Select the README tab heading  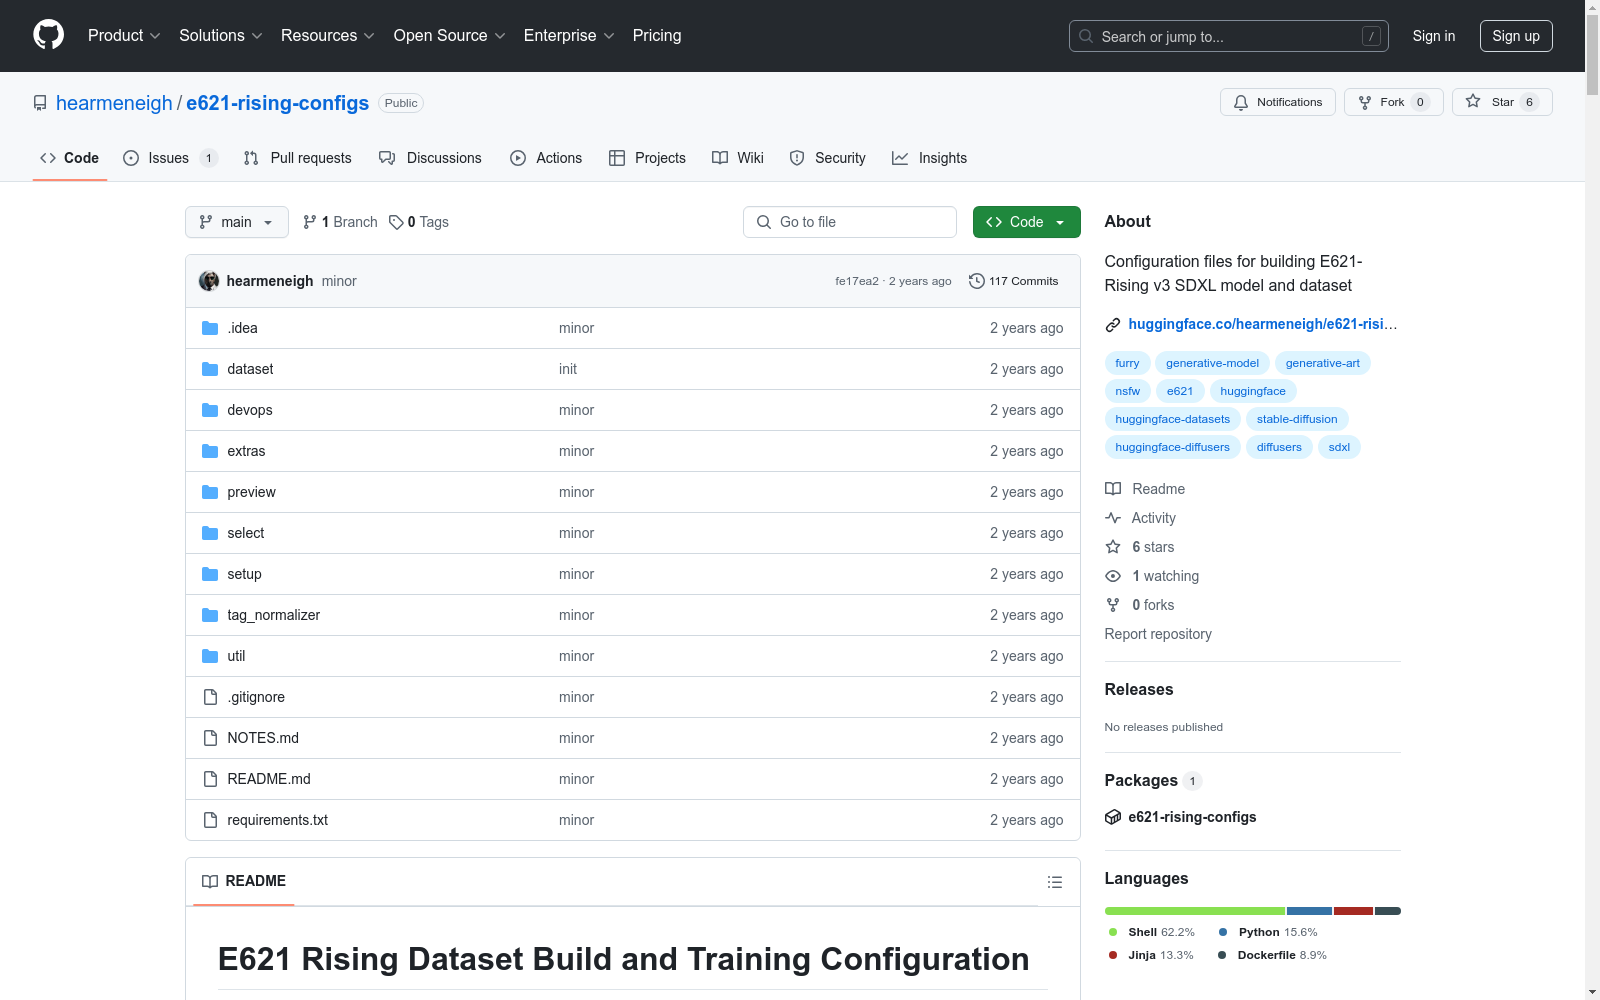pyautogui.click(x=244, y=881)
